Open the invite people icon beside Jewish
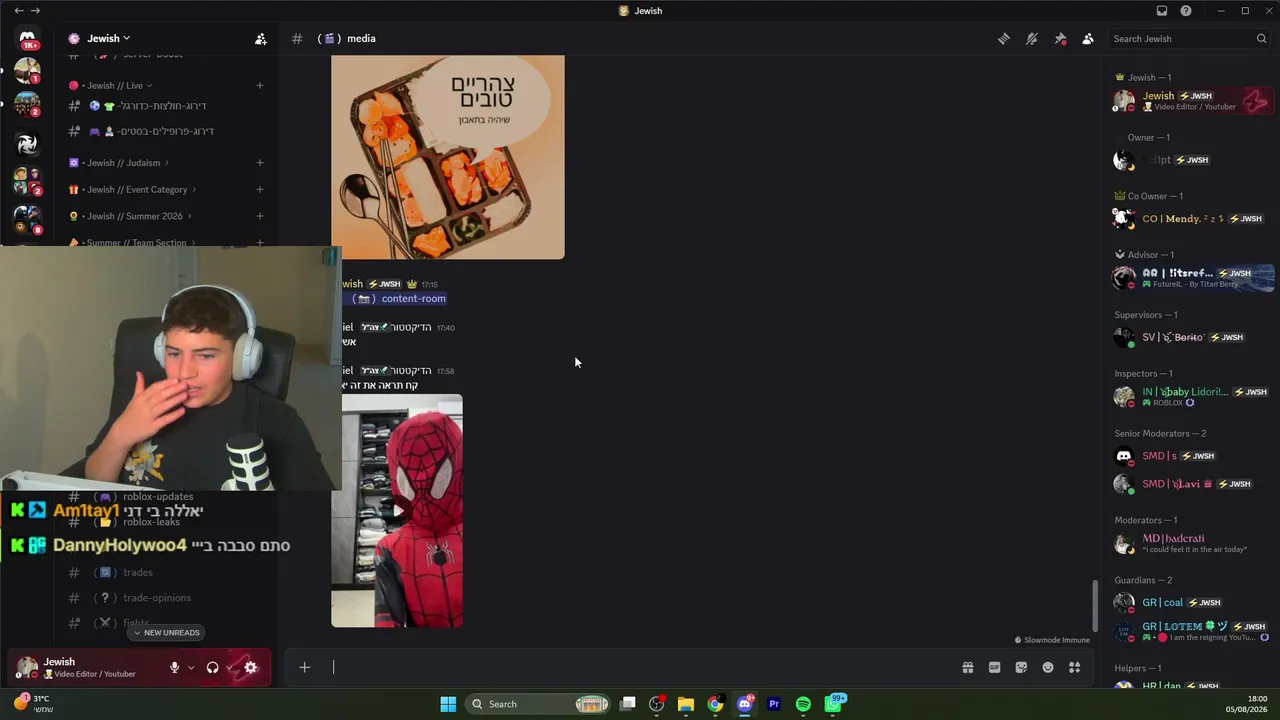Viewport: 1280px width, 720px height. click(x=261, y=39)
